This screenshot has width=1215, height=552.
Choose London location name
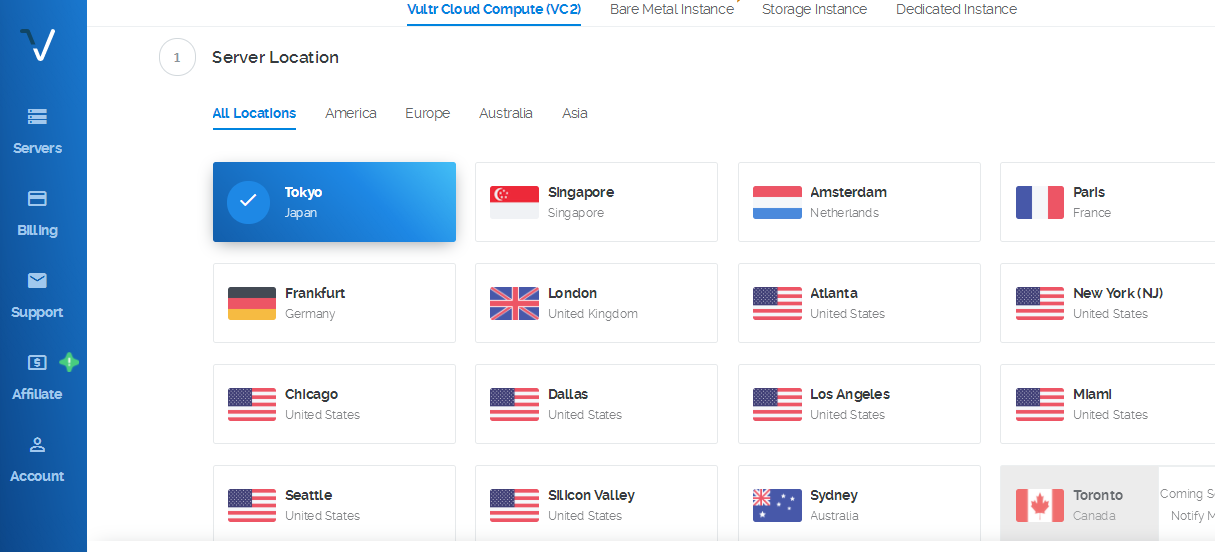pyautogui.click(x=572, y=293)
